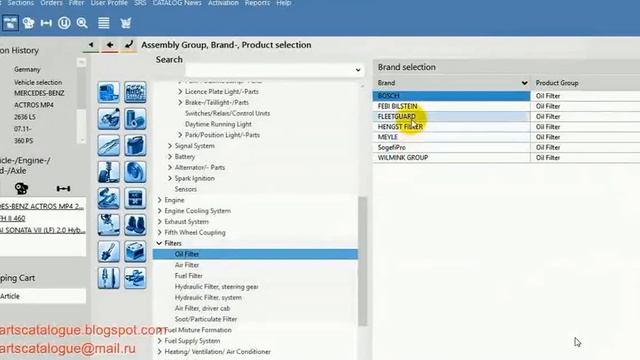Open the Brand column header dropdown
This screenshot has height=360, width=640.
(x=524, y=83)
